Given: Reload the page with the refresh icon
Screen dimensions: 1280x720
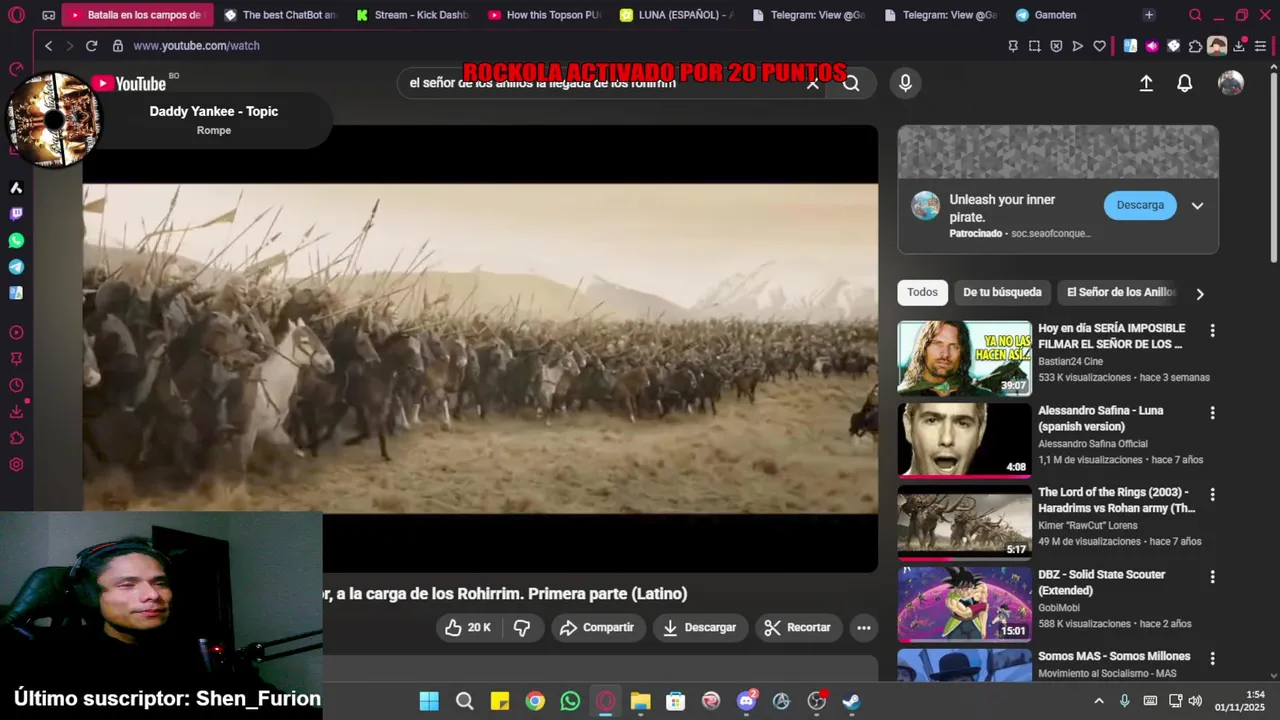Looking at the screenshot, I should click(x=91, y=46).
